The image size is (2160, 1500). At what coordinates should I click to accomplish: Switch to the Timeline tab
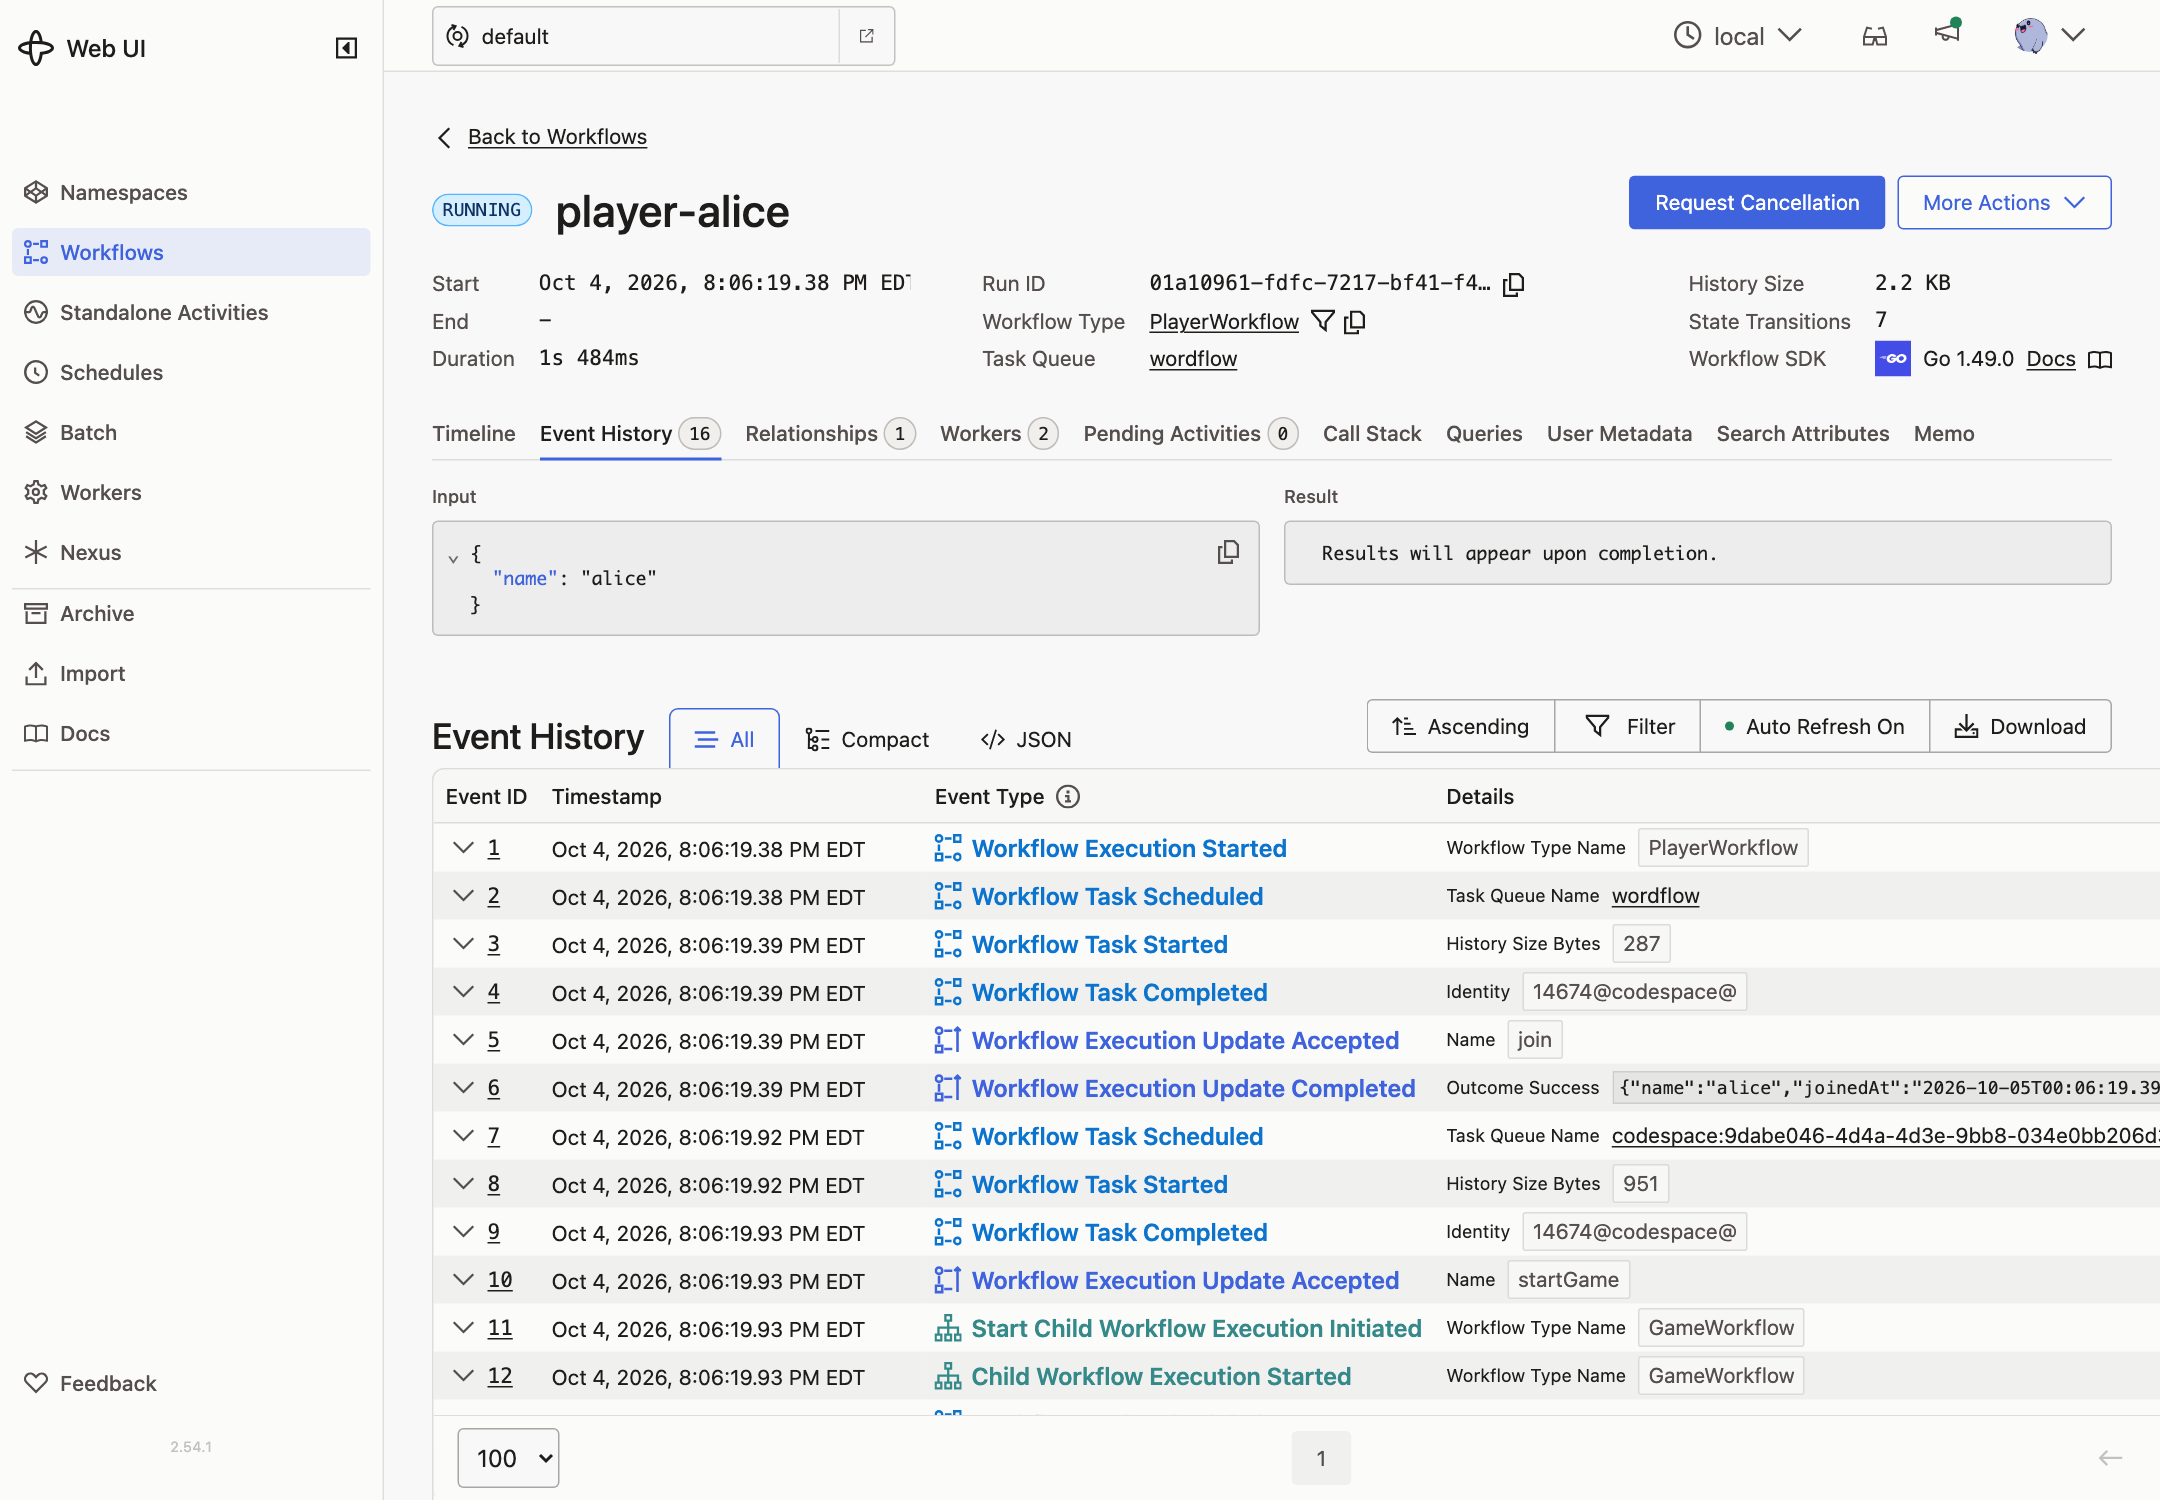(x=474, y=433)
